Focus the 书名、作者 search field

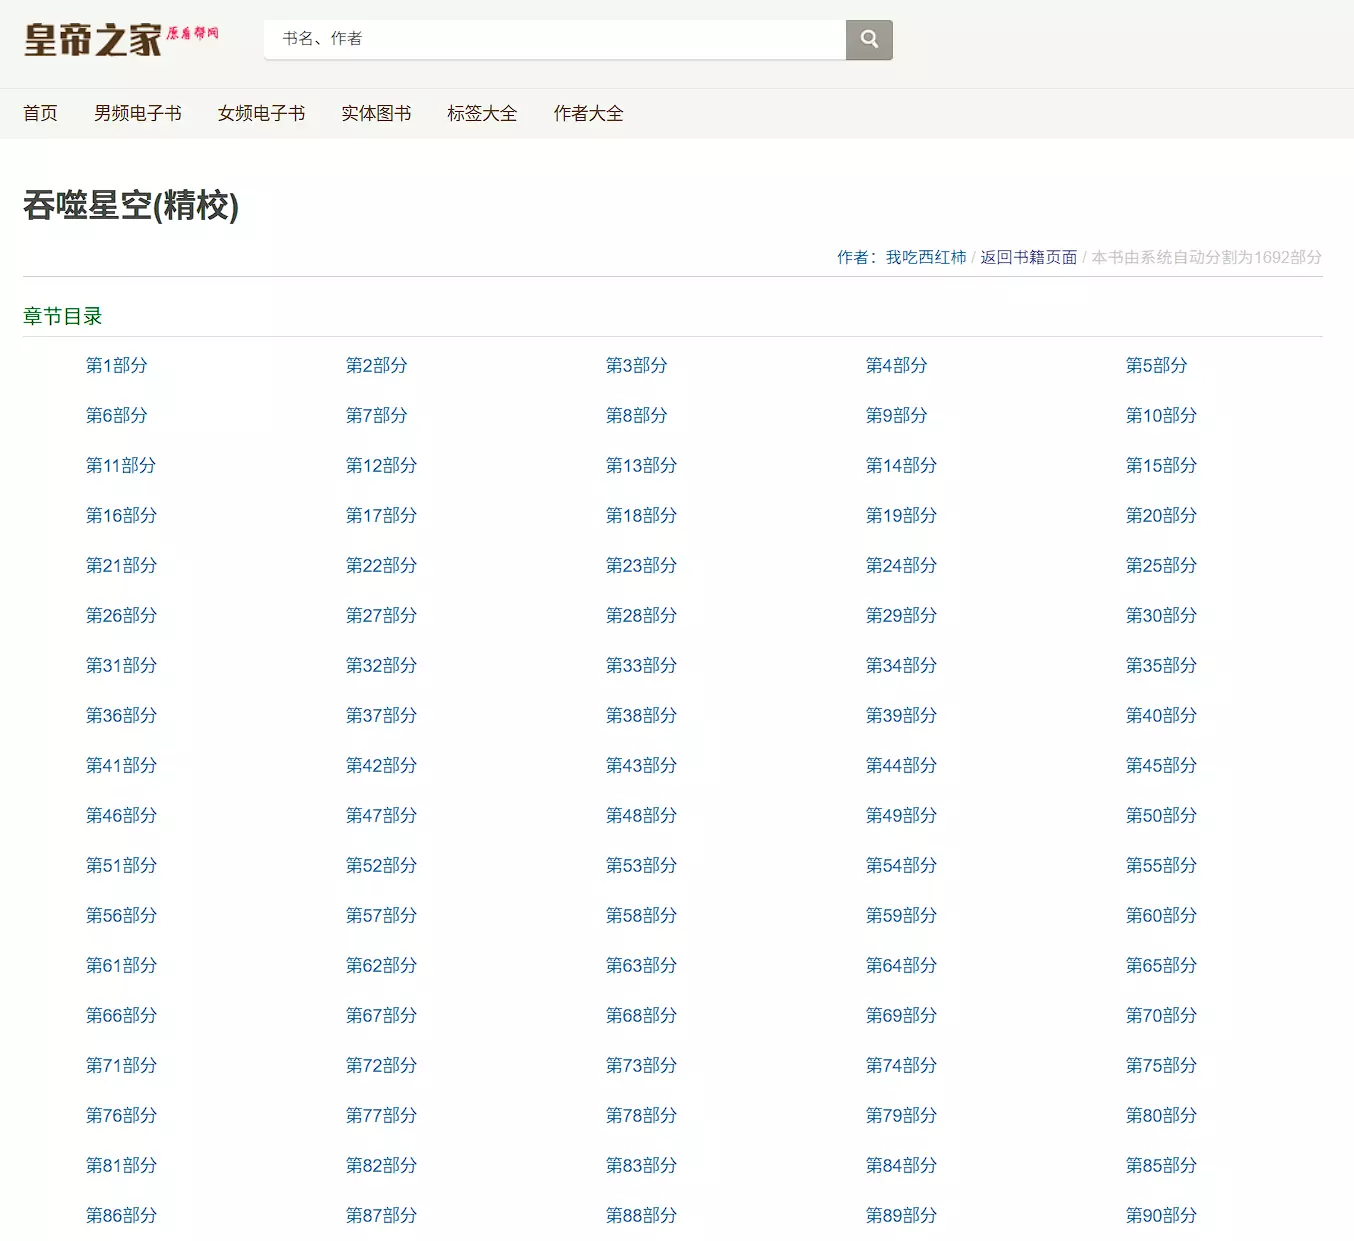pos(555,40)
